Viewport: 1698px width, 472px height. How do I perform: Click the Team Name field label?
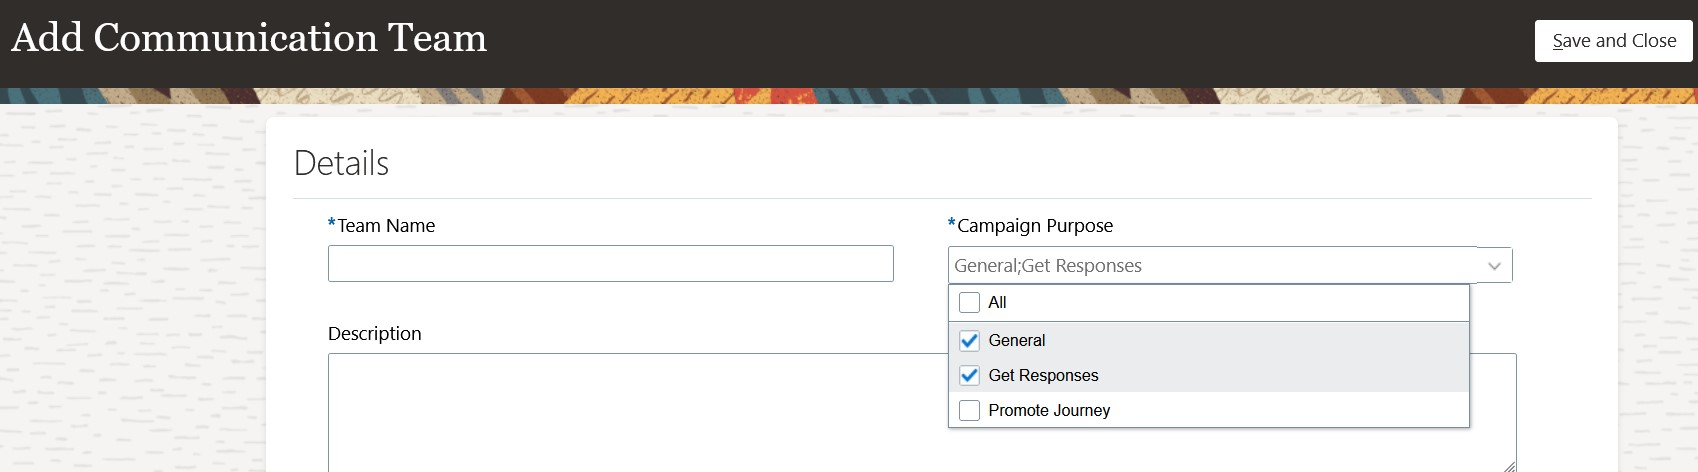385,226
